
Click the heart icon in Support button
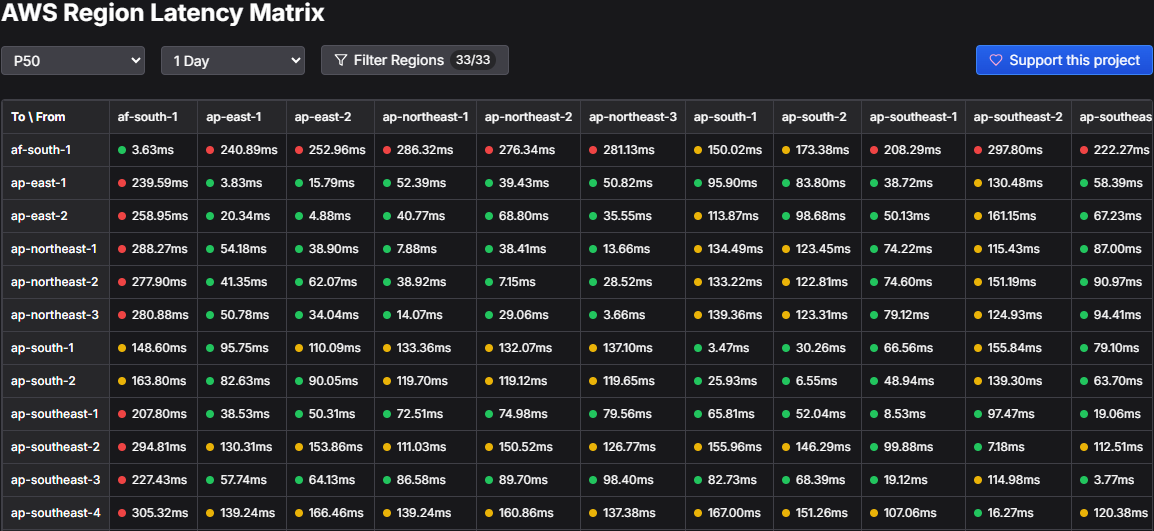click(x=996, y=60)
